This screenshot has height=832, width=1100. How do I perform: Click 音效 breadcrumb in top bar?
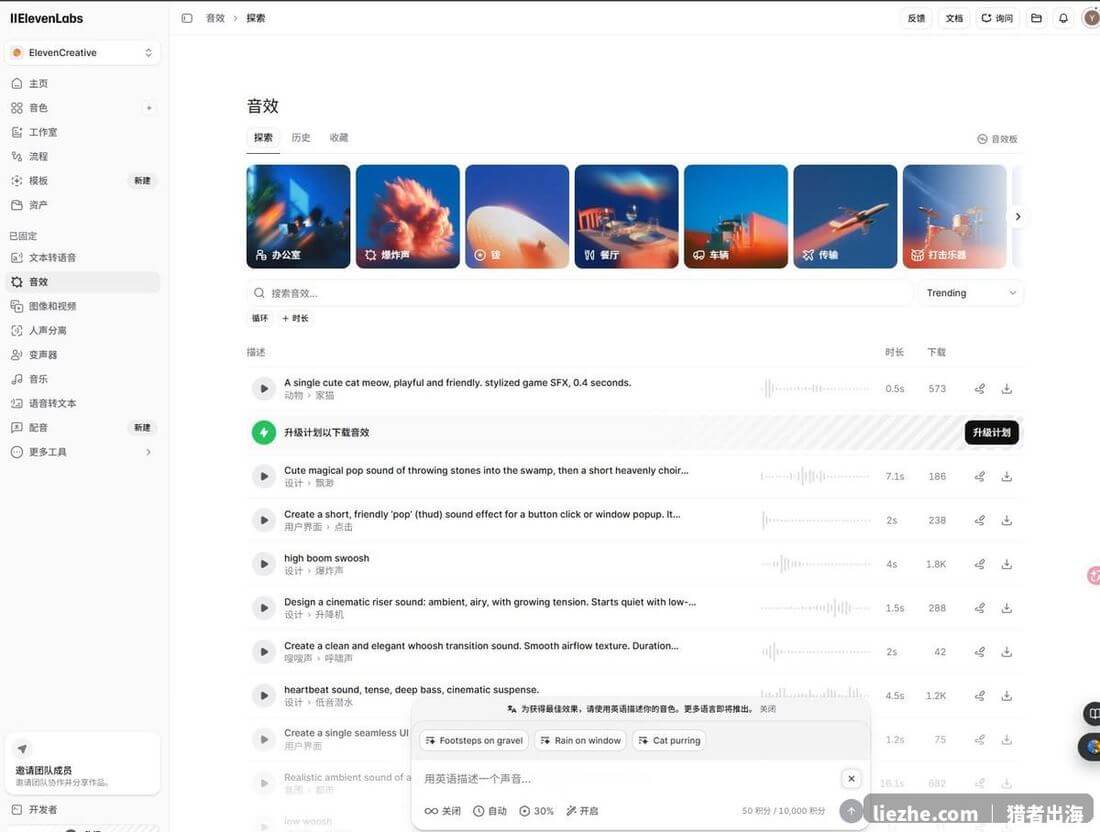[x=215, y=18]
